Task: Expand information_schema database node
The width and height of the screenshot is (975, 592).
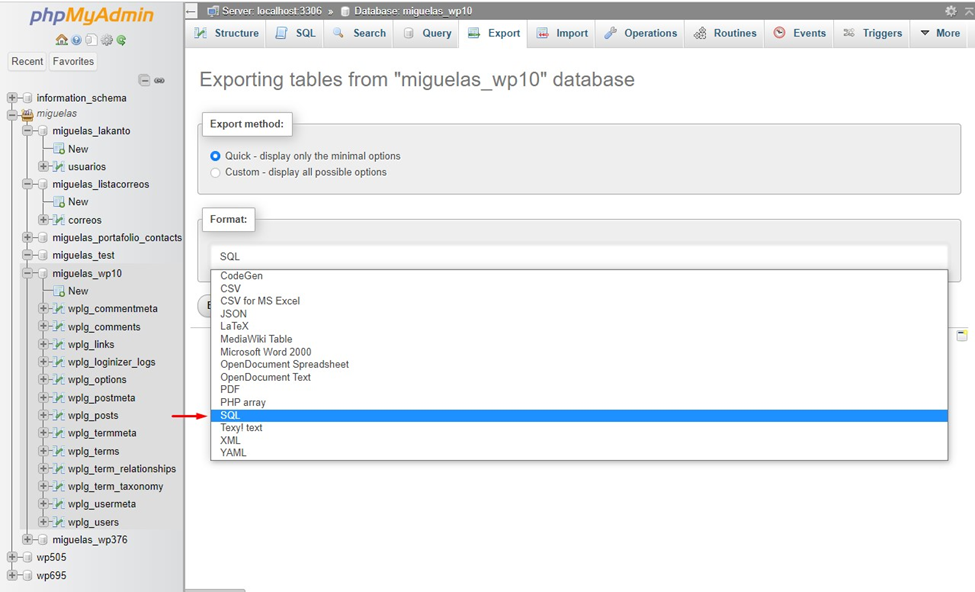Action: [12, 98]
